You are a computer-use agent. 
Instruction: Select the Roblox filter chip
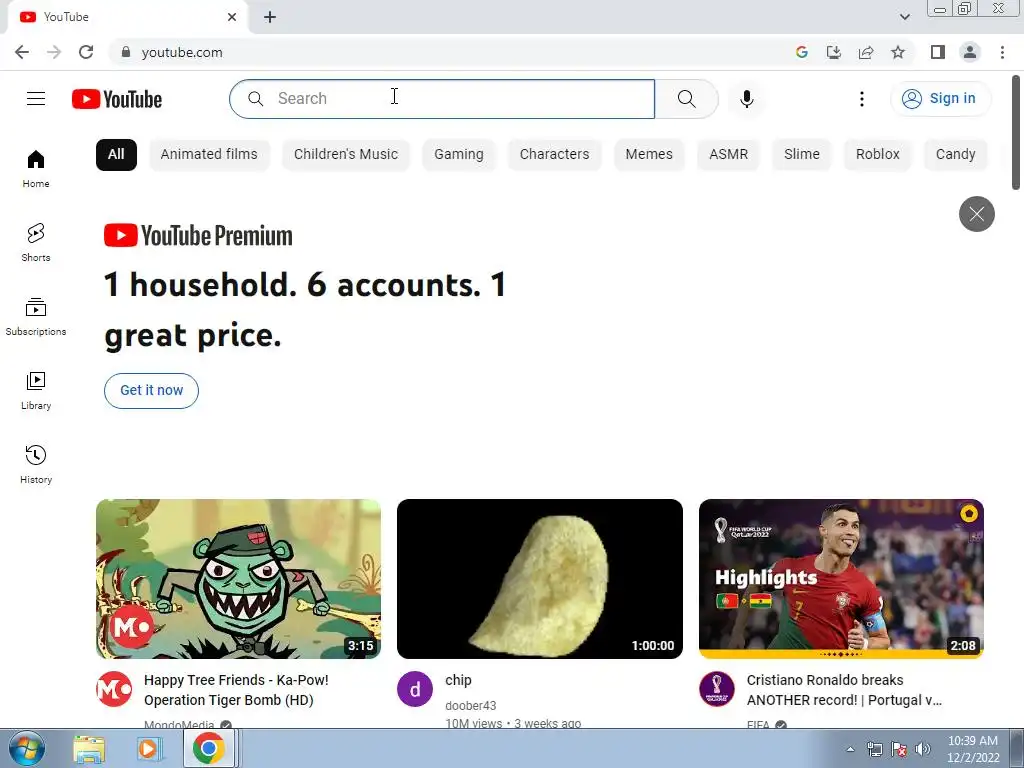pyautogui.click(x=878, y=155)
